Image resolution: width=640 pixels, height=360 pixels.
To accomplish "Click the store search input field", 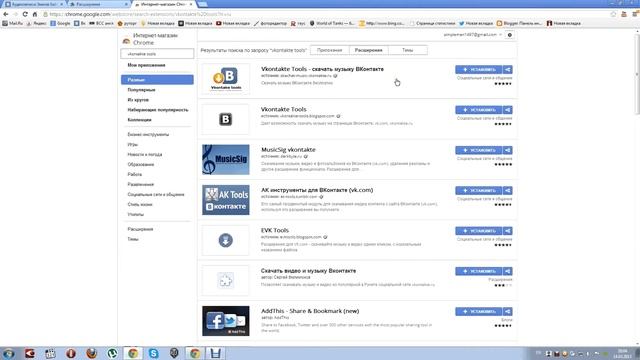I will click(157, 54).
